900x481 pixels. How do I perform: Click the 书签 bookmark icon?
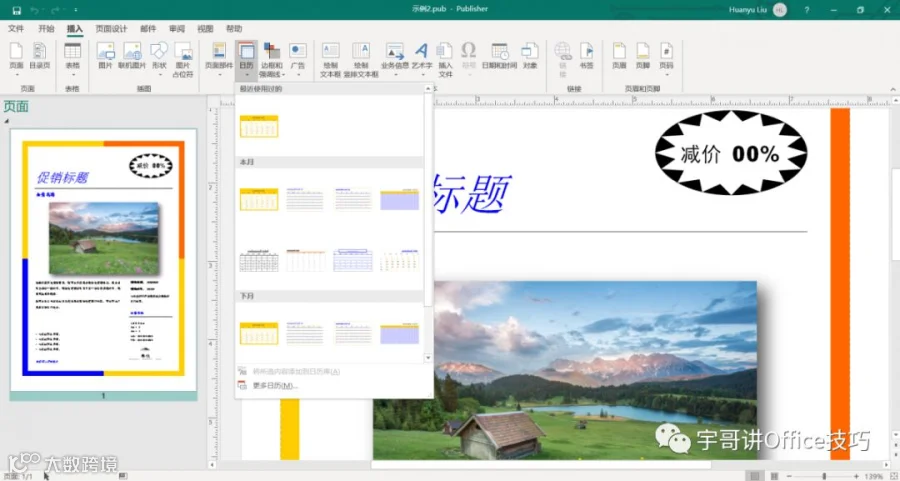point(586,56)
